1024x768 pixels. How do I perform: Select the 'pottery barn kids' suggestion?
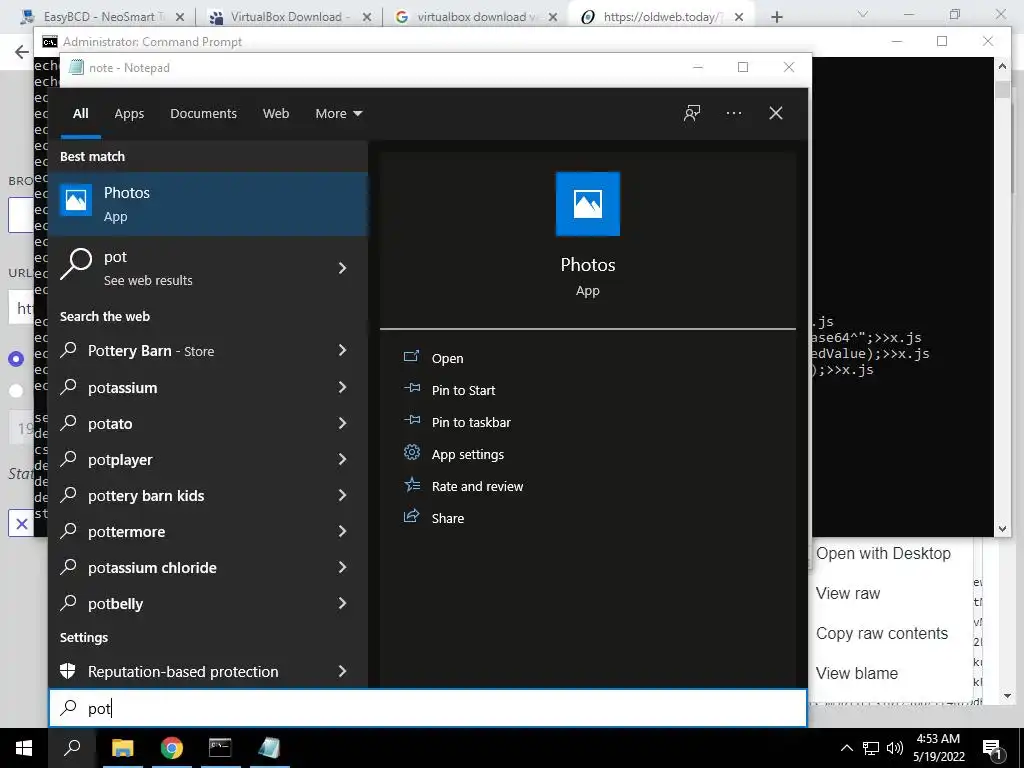pyautogui.click(x=208, y=496)
